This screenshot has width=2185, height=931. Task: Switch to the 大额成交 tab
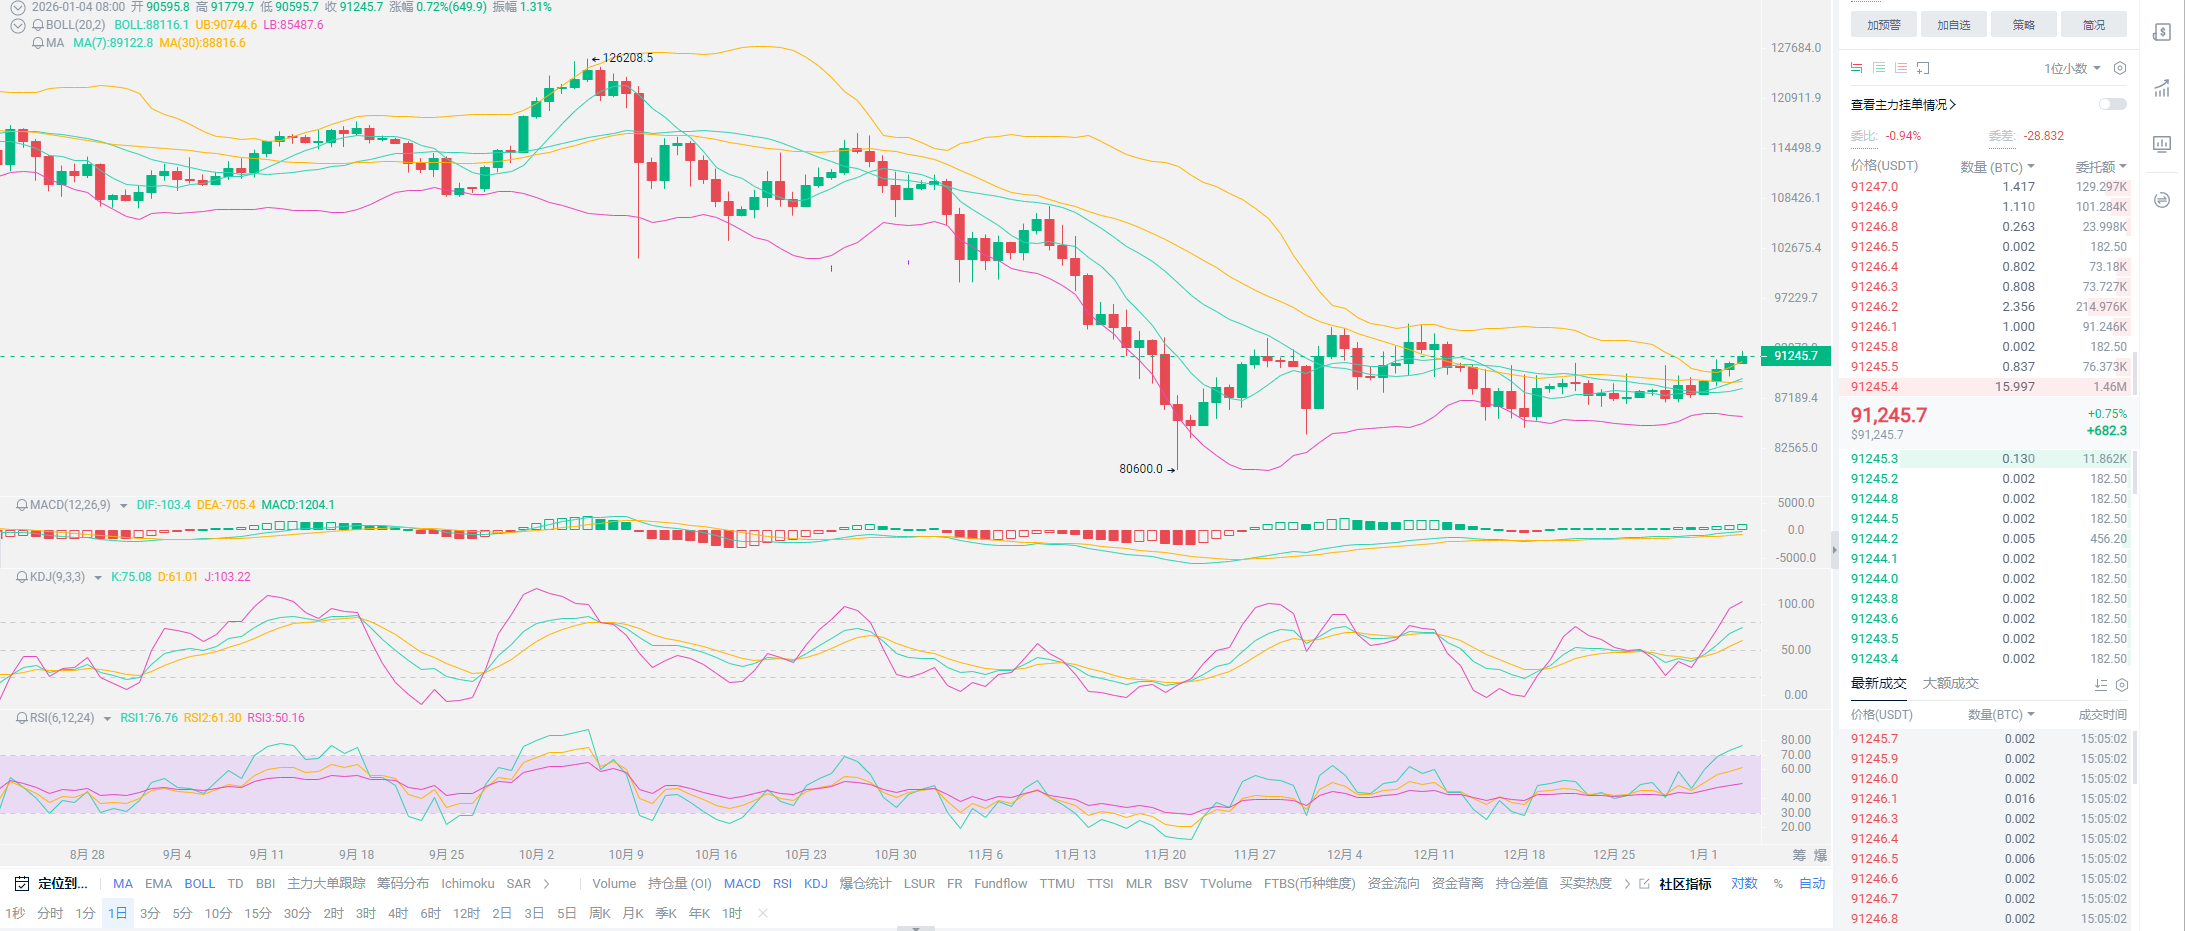pos(1950,684)
